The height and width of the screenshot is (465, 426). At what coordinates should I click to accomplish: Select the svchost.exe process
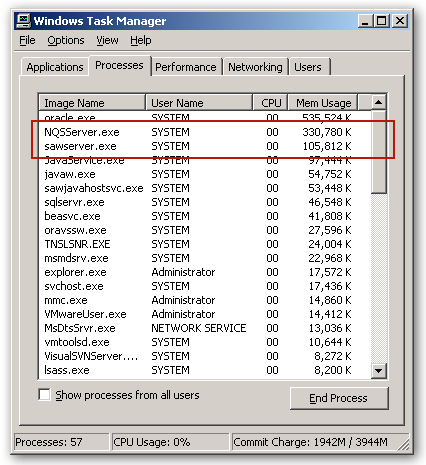[x=204, y=286]
